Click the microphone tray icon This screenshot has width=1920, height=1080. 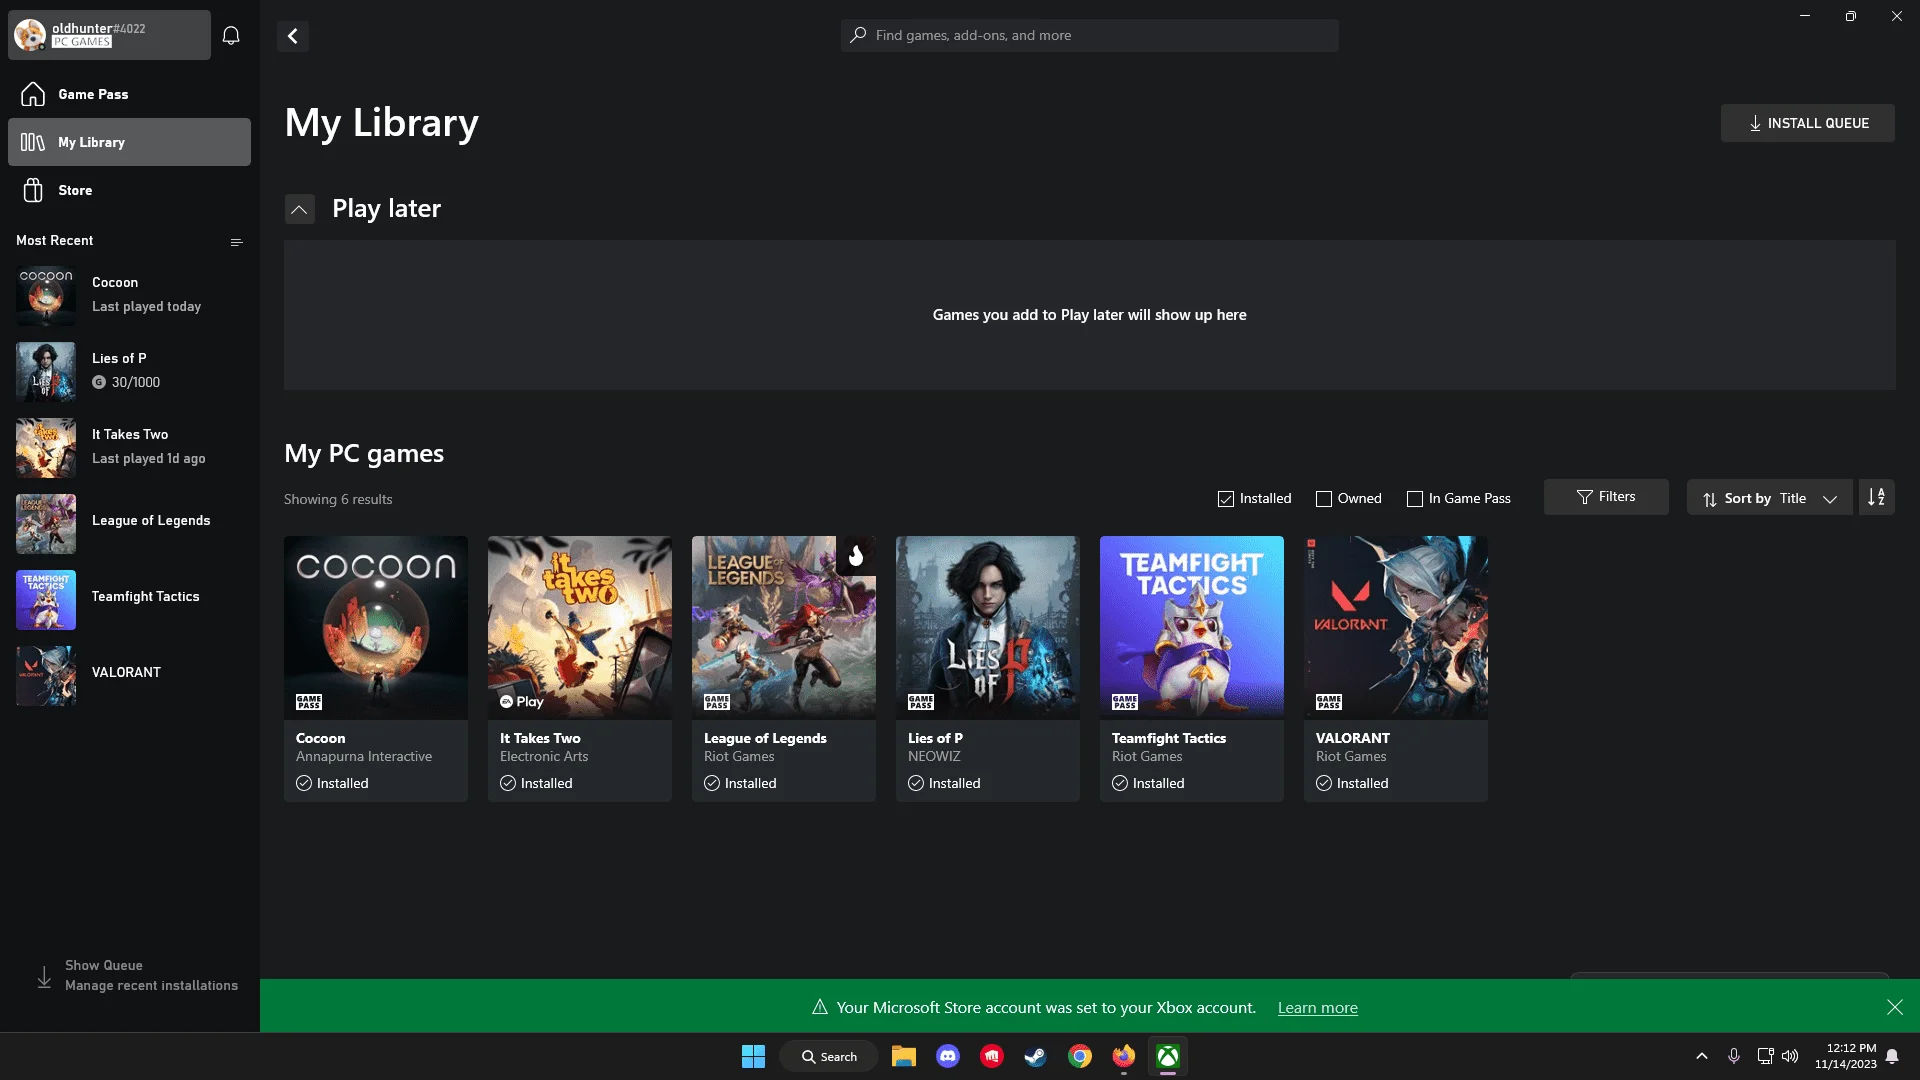(x=1734, y=1056)
